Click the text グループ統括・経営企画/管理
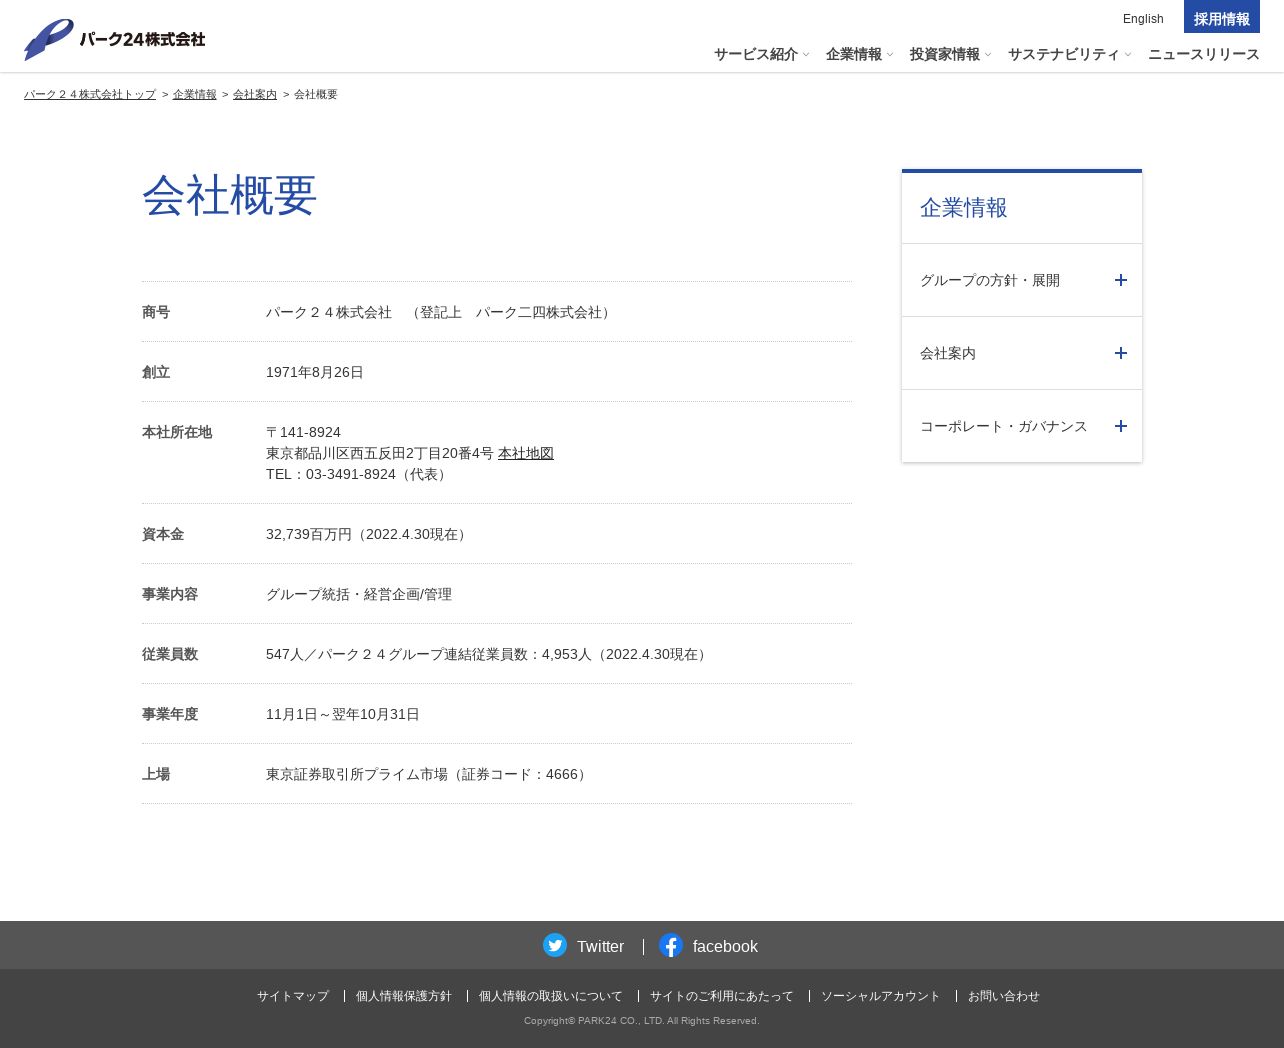The width and height of the screenshot is (1284, 1048). [x=359, y=594]
